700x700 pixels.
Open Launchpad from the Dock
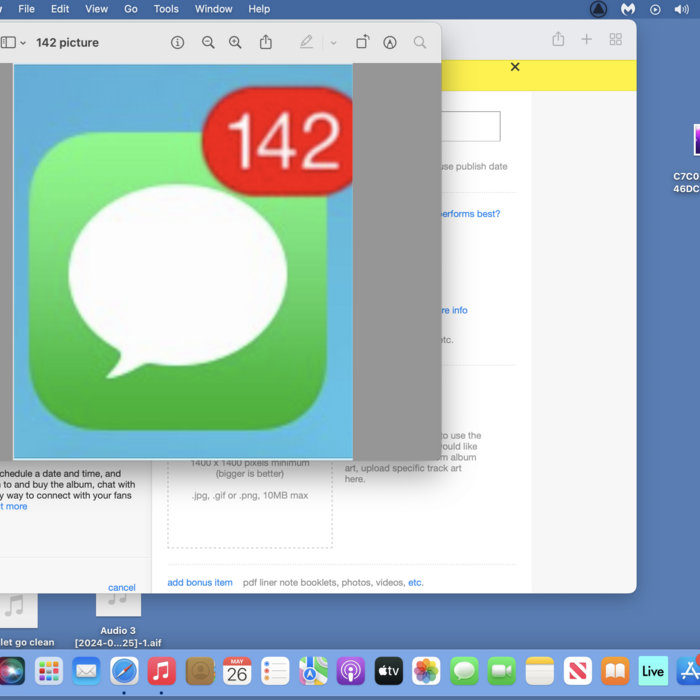(x=49, y=671)
